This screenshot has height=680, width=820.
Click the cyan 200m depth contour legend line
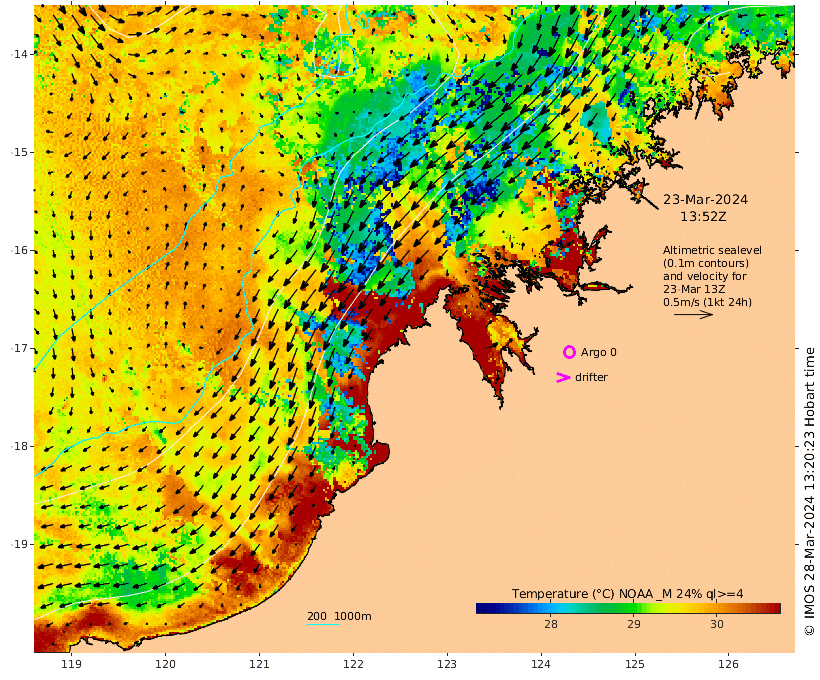click(x=323, y=624)
